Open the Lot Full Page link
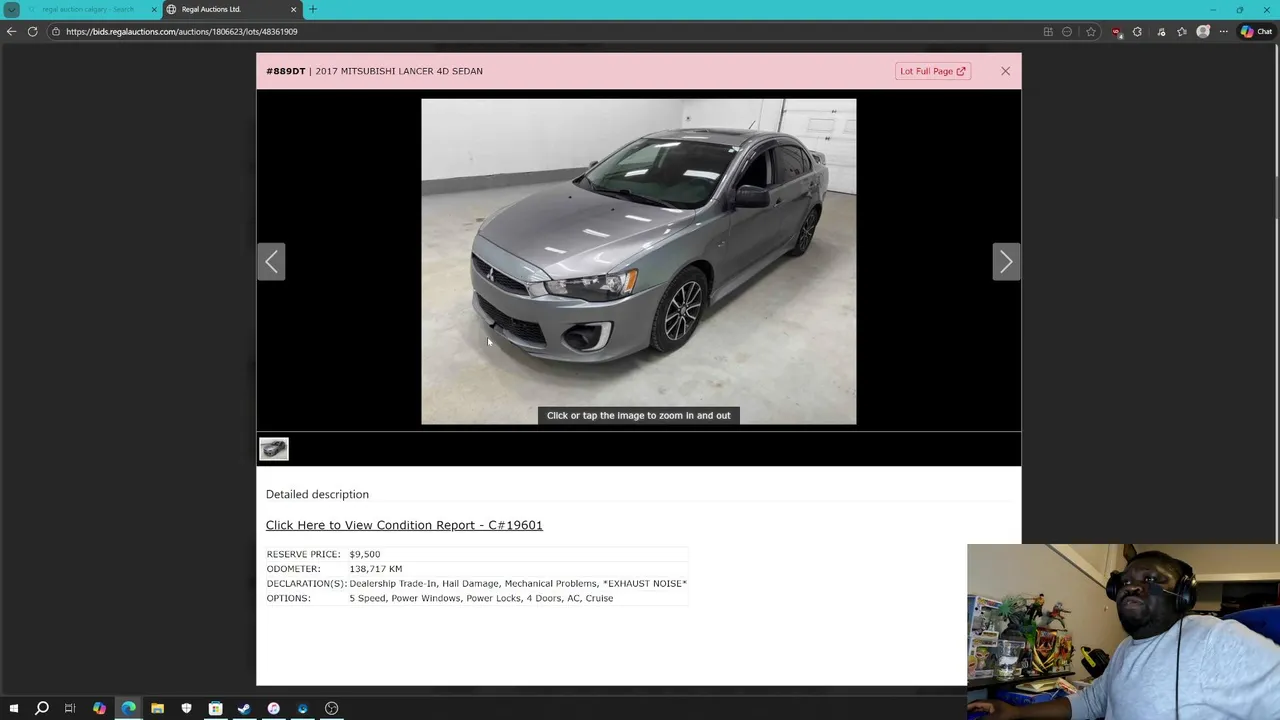 pyautogui.click(x=932, y=71)
